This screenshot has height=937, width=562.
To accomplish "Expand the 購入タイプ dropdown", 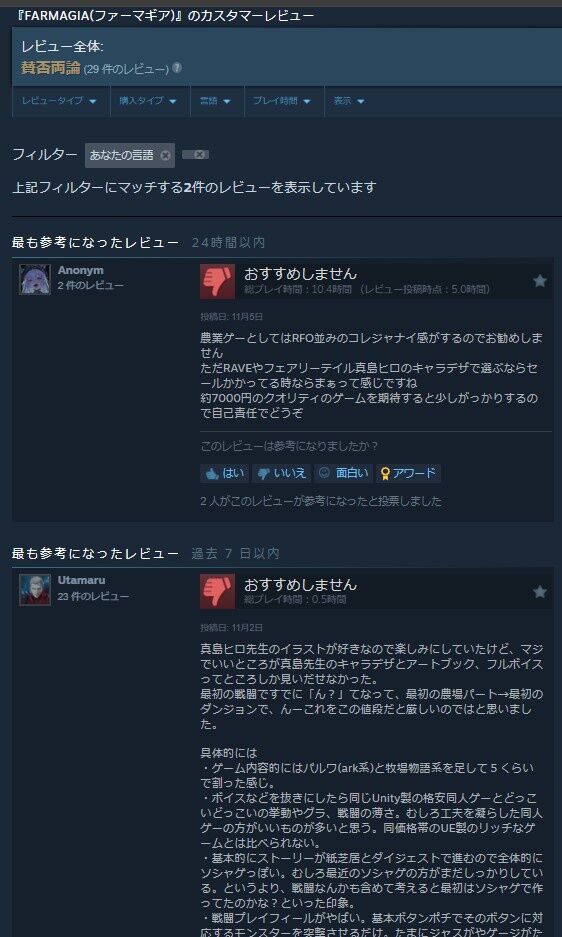I will pyautogui.click(x=149, y=101).
